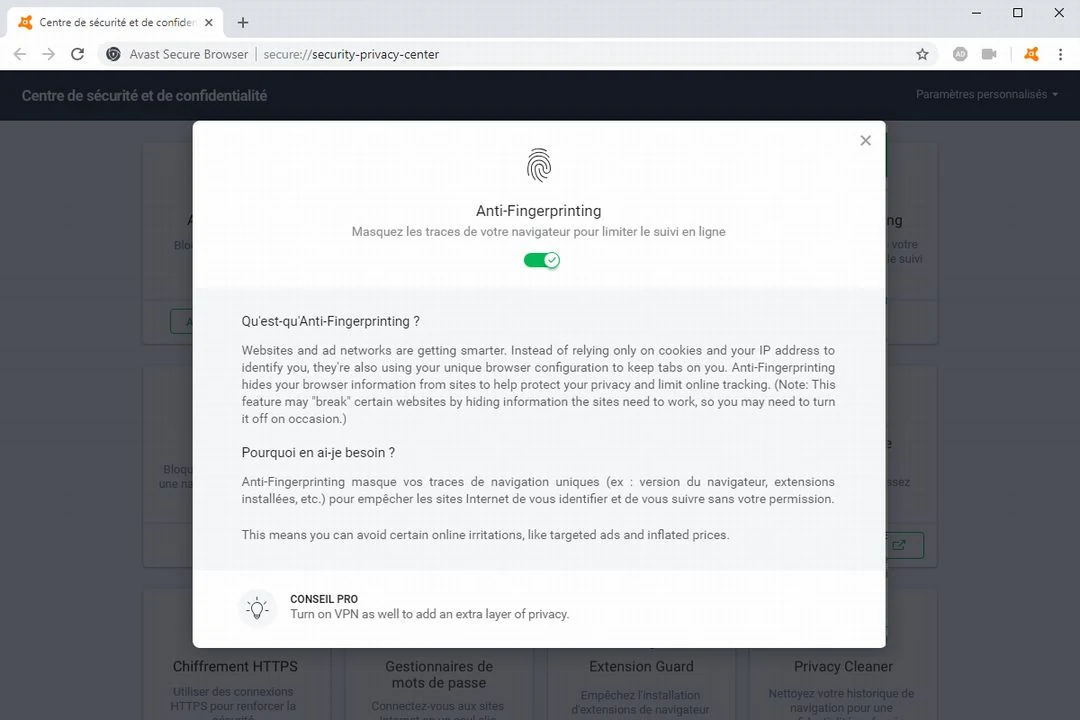The image size is (1080, 720).
Task: Open the Avast security center icon
Action: coord(1030,54)
